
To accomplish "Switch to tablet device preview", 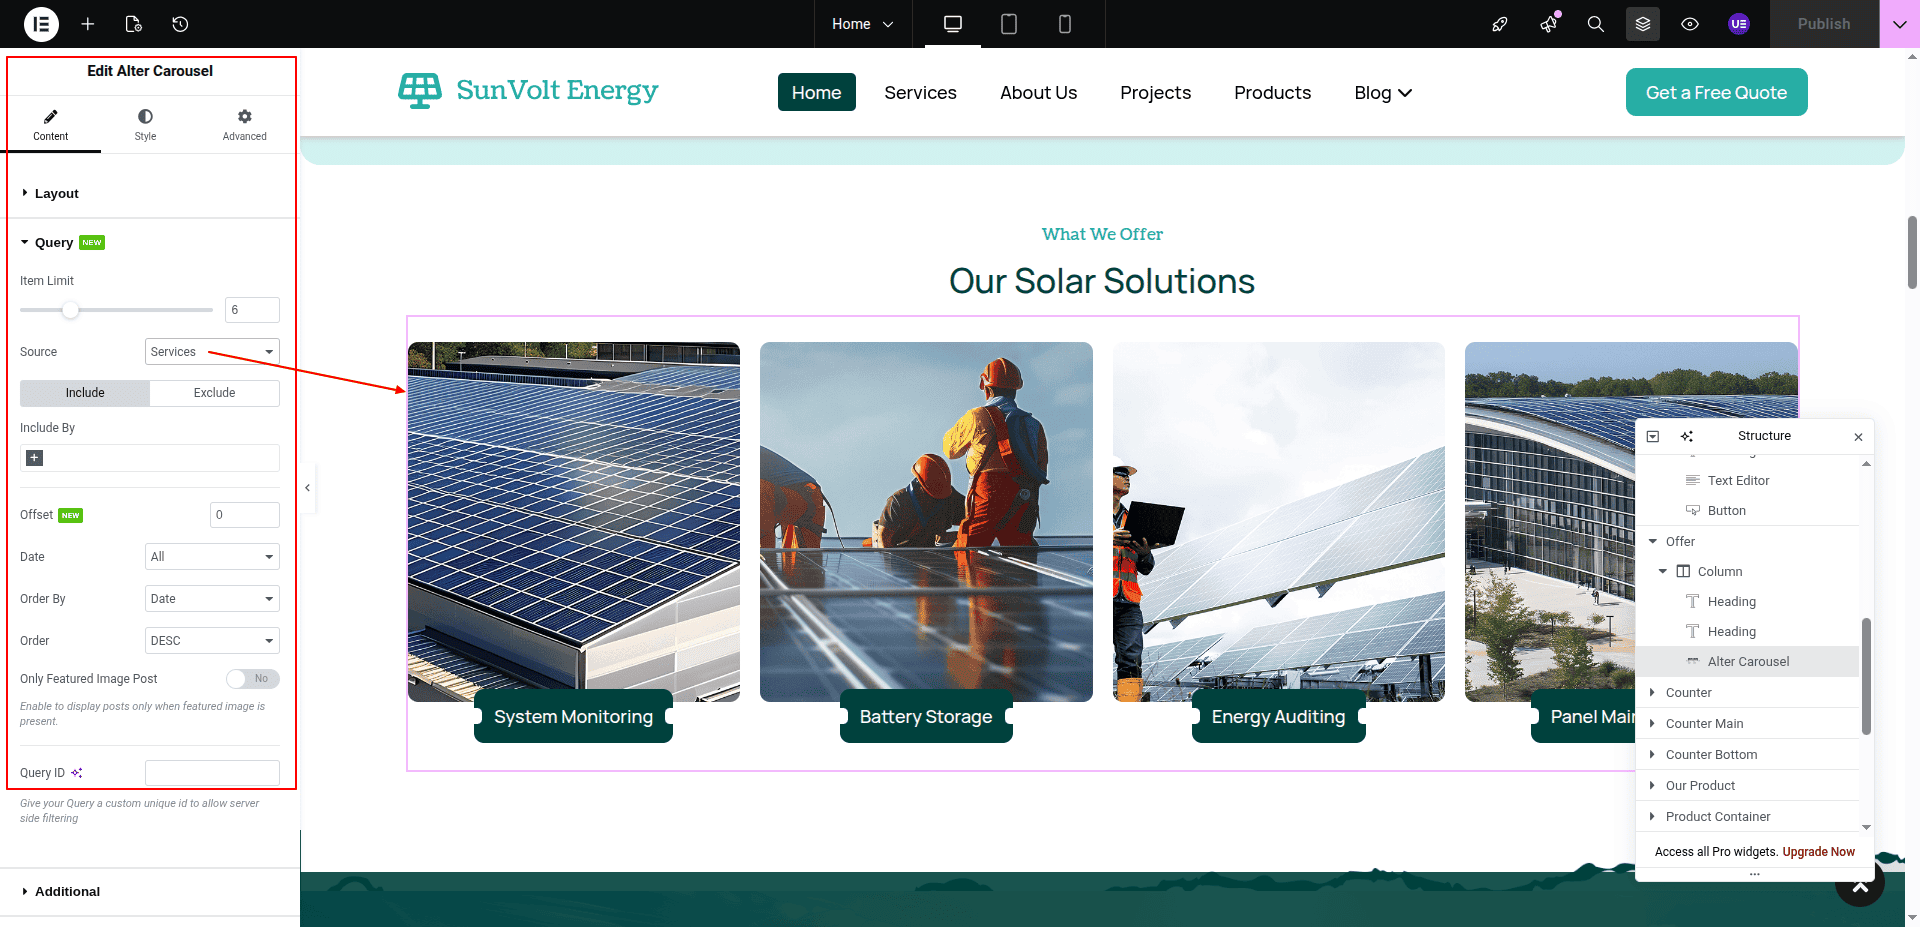I will click(1009, 24).
